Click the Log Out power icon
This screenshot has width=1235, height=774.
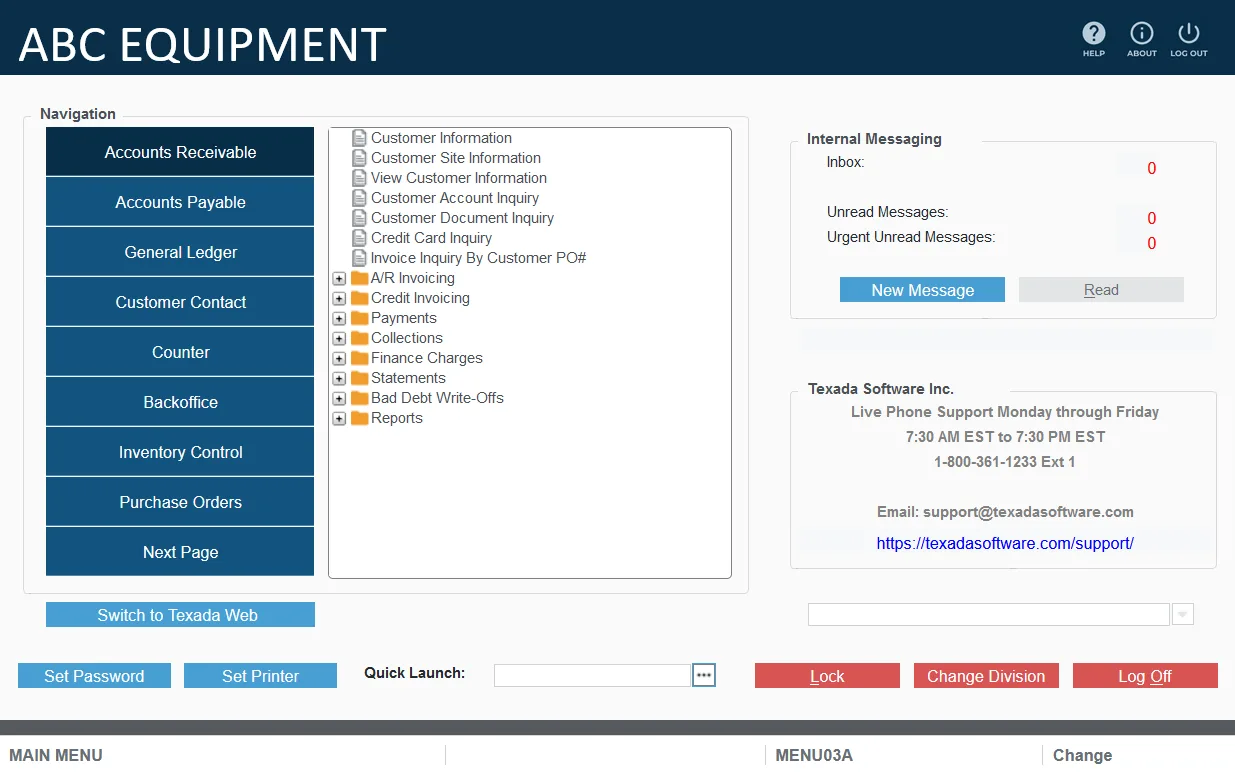click(1188, 34)
